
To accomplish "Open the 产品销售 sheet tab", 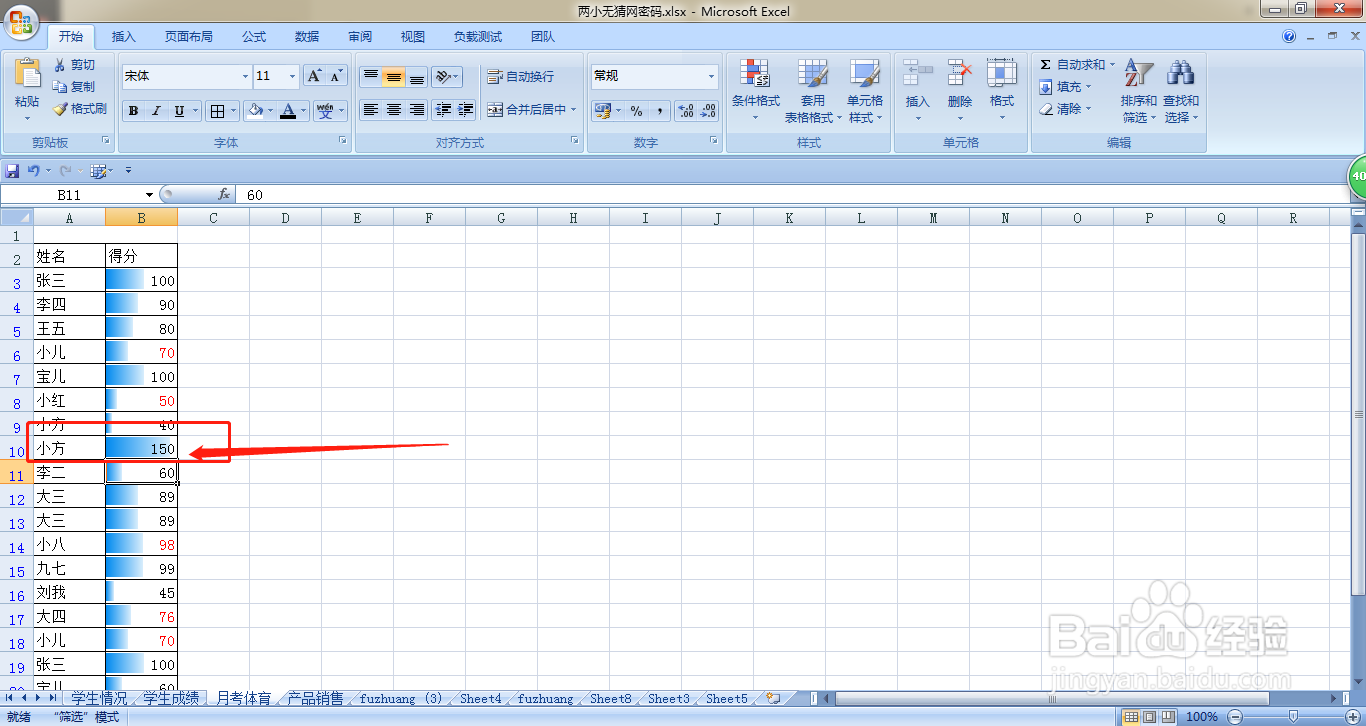I will pyautogui.click(x=315, y=698).
